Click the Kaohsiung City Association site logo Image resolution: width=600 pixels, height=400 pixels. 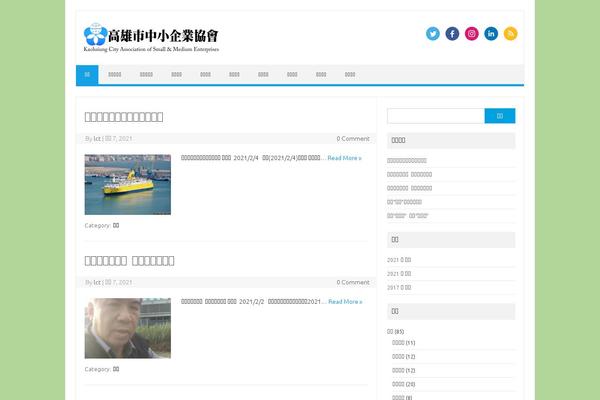point(151,38)
